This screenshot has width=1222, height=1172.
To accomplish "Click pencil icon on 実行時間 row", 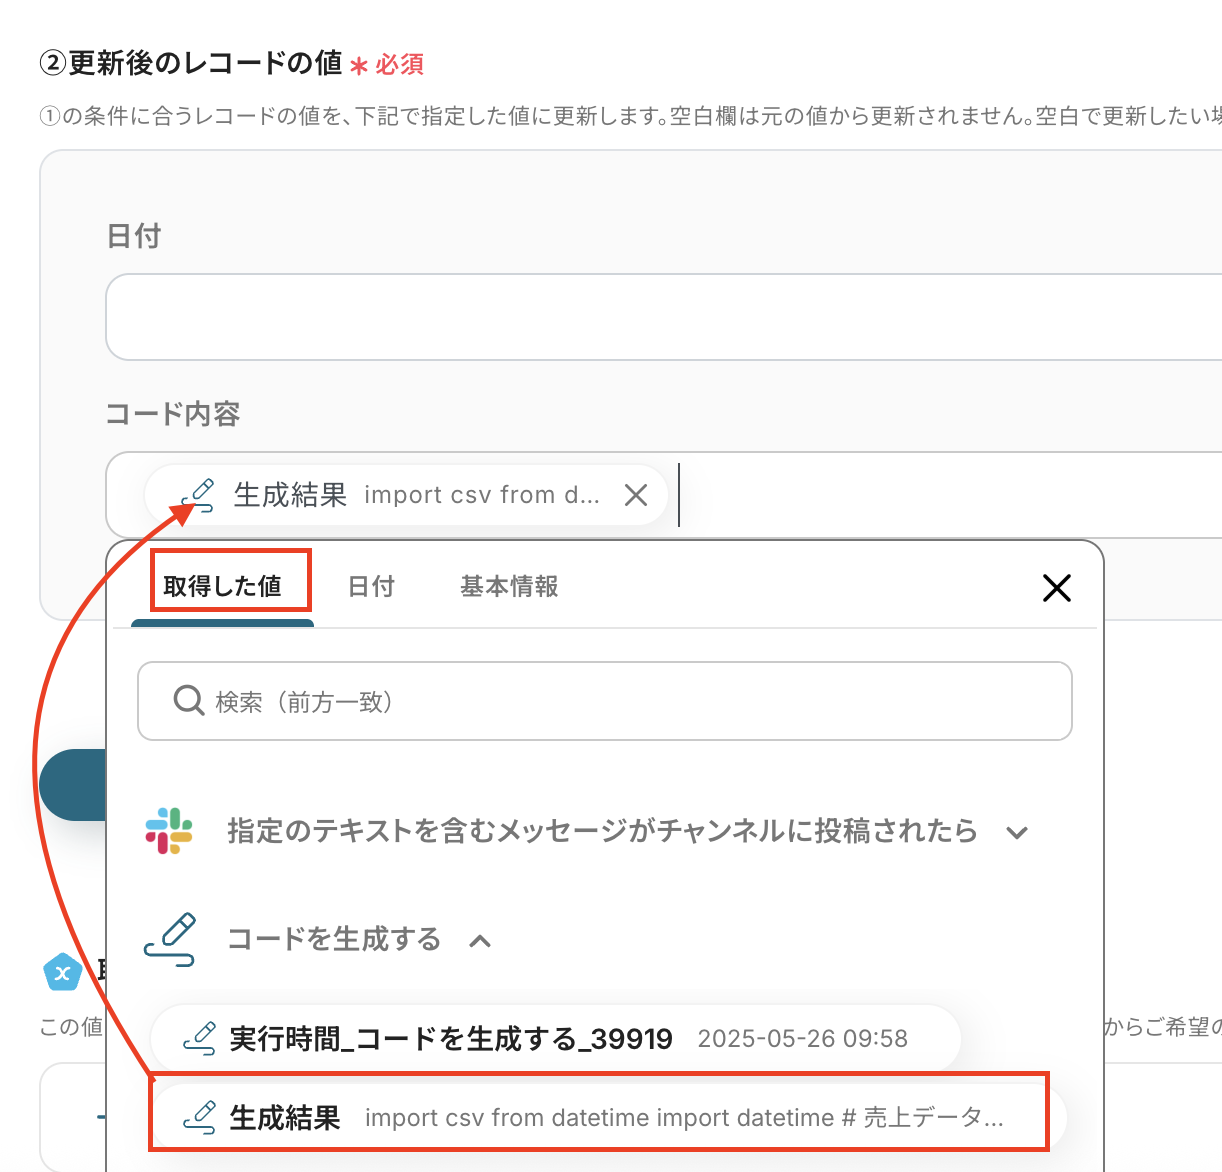I will pos(200,1038).
